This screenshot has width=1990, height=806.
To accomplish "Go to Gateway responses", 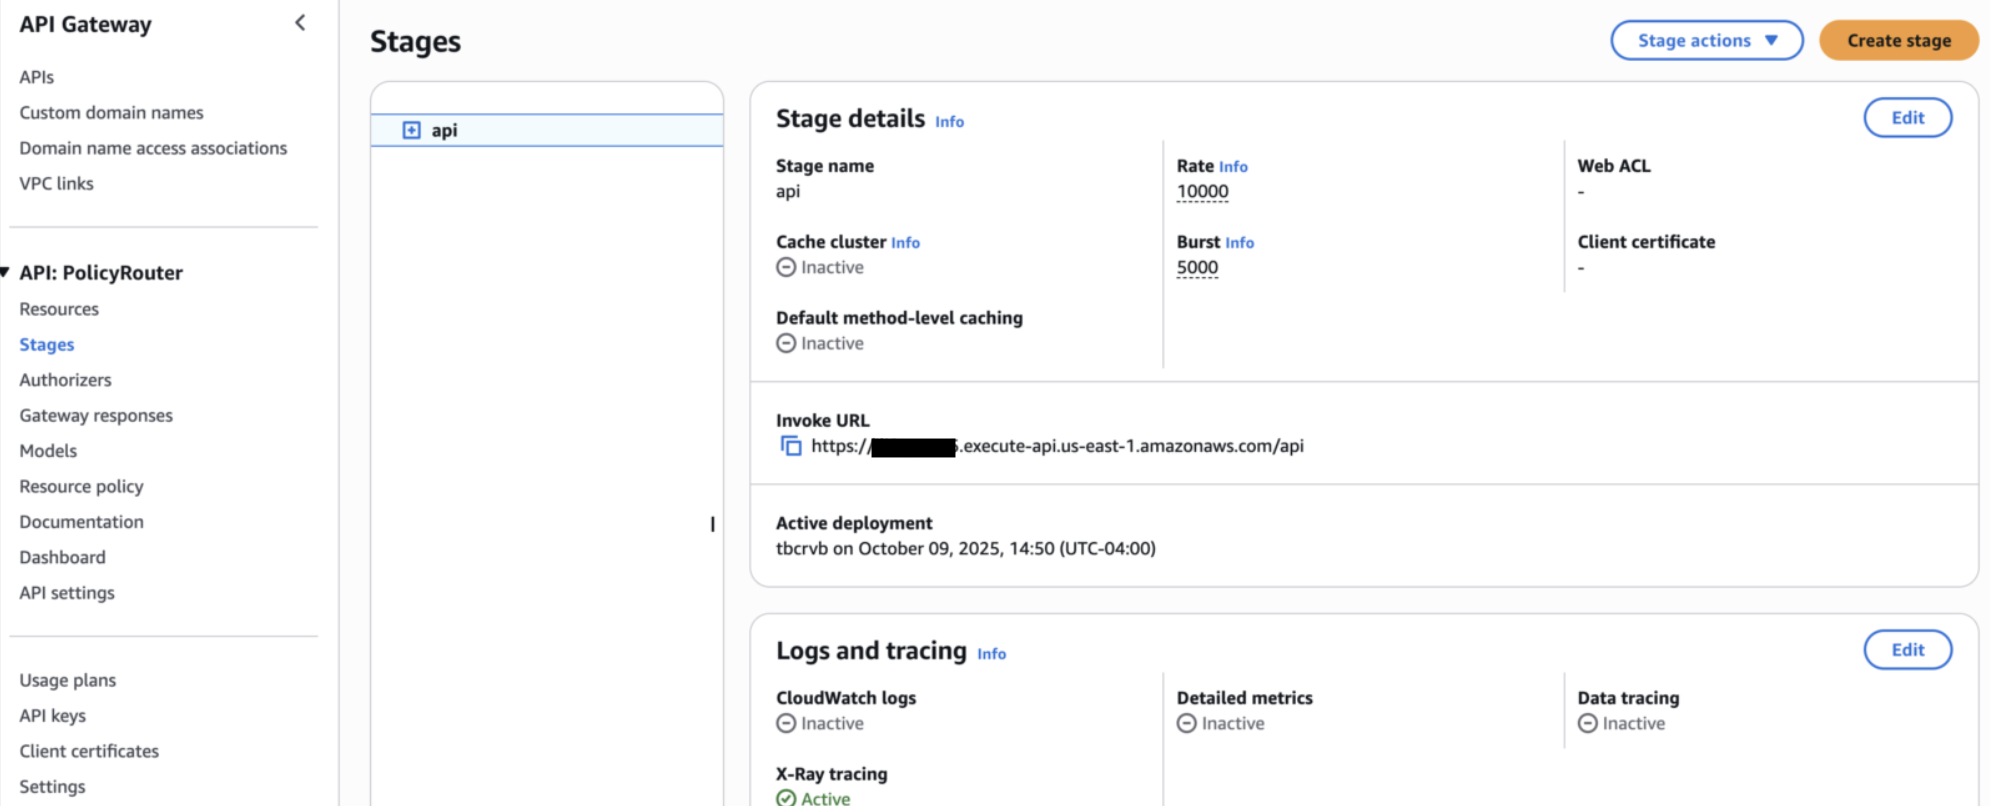I will point(96,415).
